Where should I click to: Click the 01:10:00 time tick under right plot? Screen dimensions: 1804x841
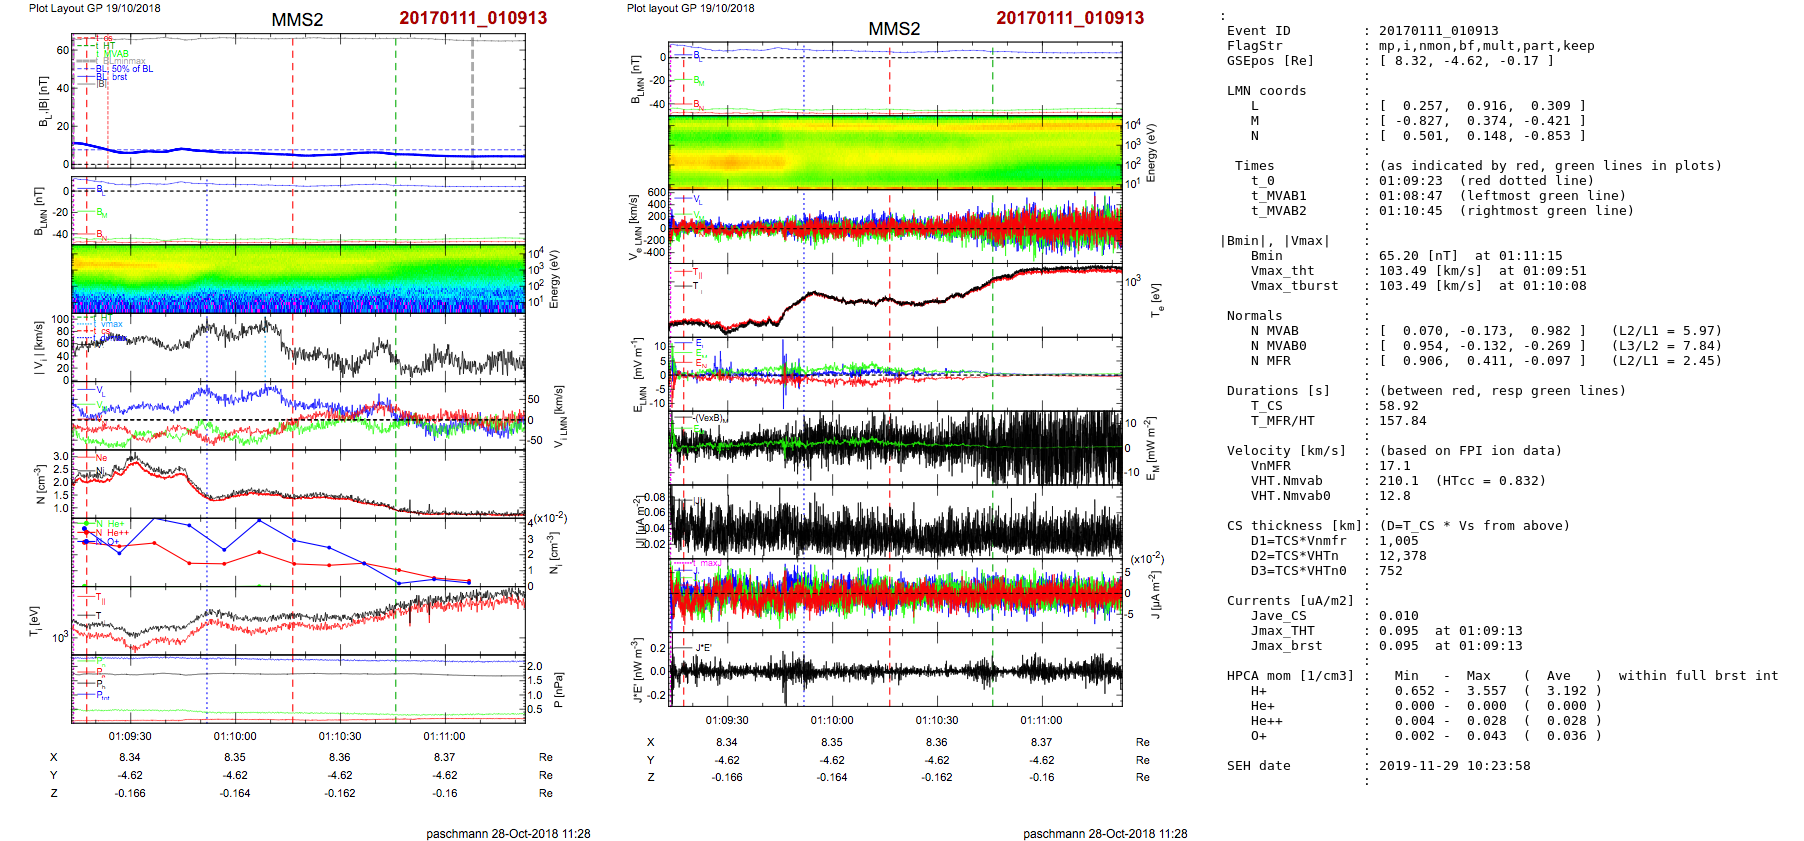tap(832, 720)
